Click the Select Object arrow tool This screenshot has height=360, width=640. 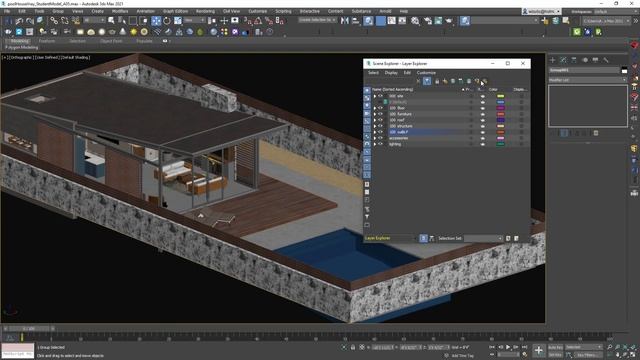click(x=111, y=20)
